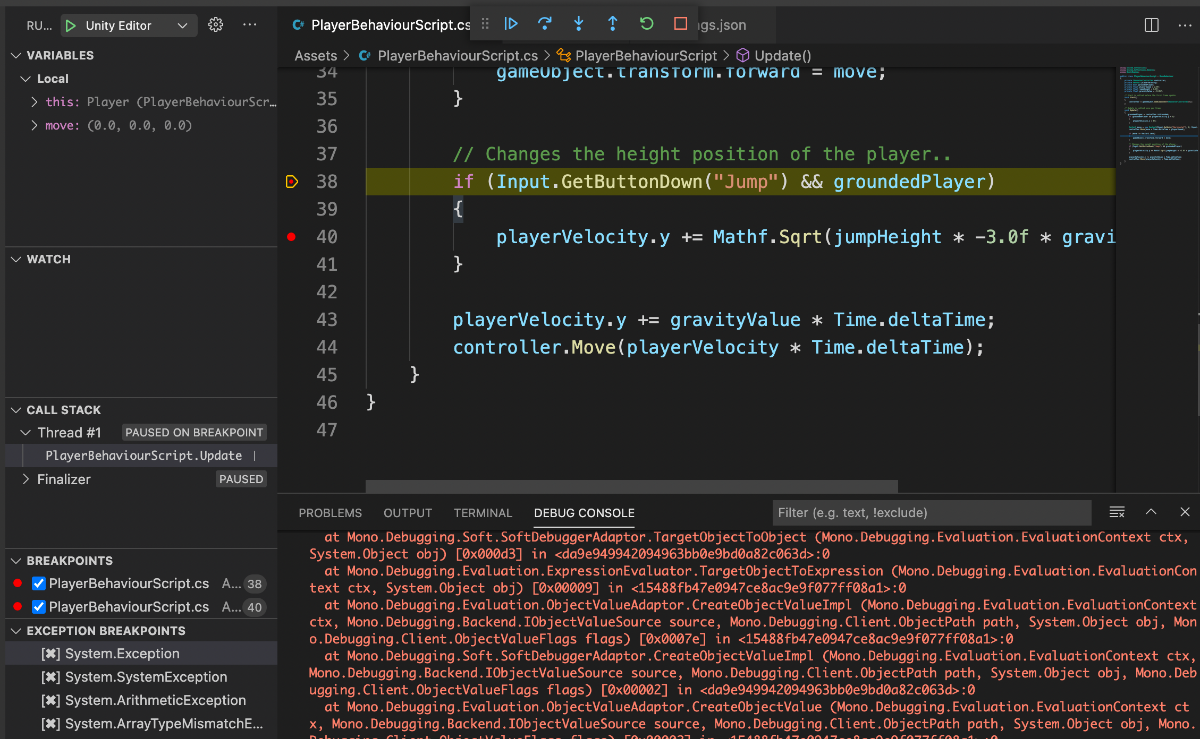The width and height of the screenshot is (1200, 739).
Task: Collapse the Local scope
Action: (26, 79)
